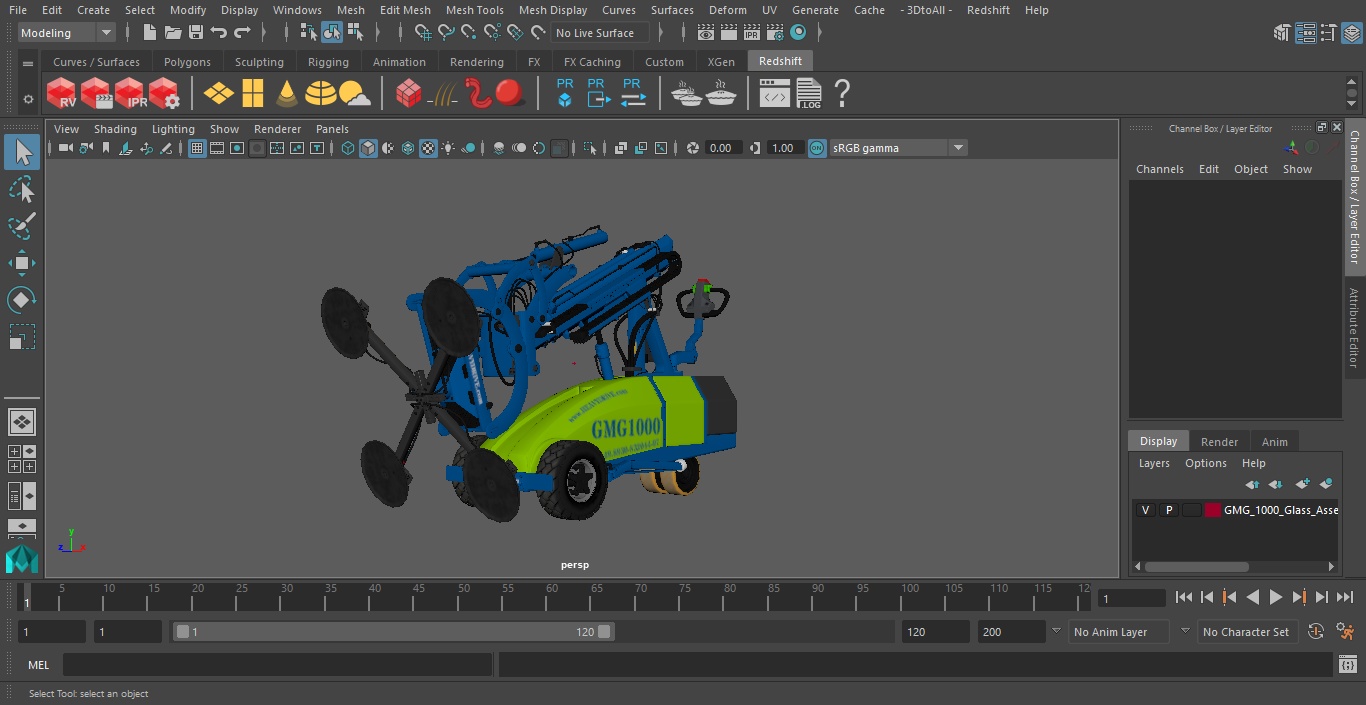This screenshot has width=1366, height=705.
Task: Click the redo arrow icon
Action: 242,33
